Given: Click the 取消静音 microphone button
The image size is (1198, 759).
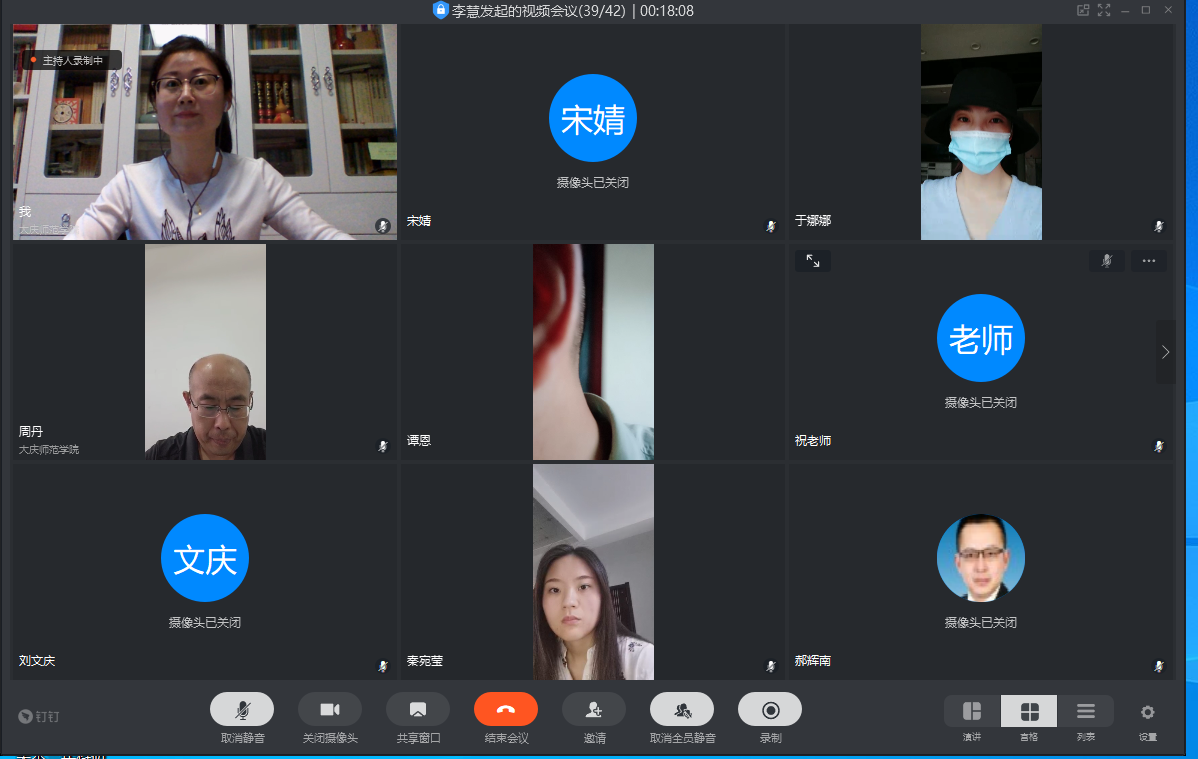Looking at the screenshot, I should (x=242, y=709).
